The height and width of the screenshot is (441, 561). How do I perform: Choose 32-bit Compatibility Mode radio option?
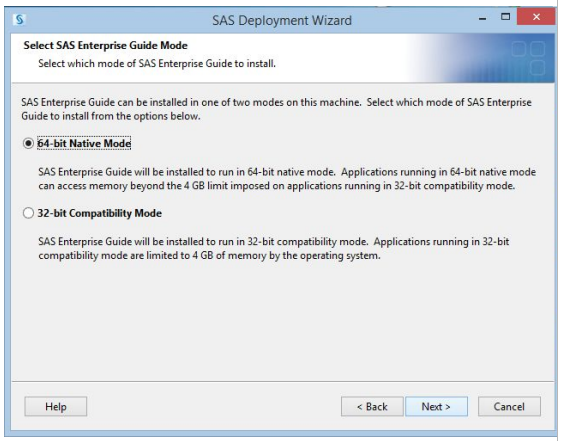pos(28,213)
